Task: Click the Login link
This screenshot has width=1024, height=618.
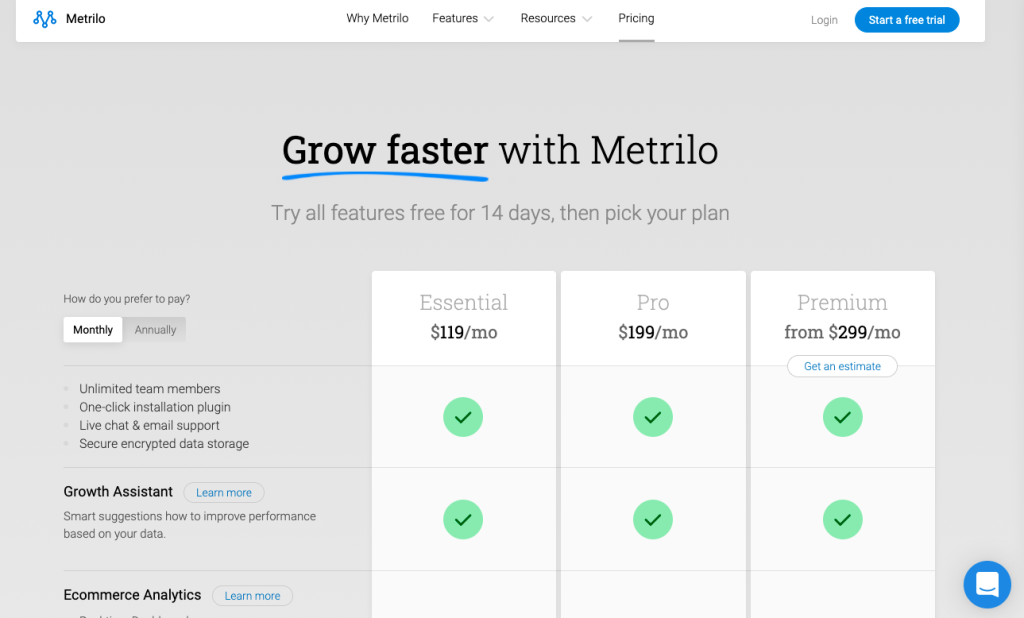Action: (824, 20)
